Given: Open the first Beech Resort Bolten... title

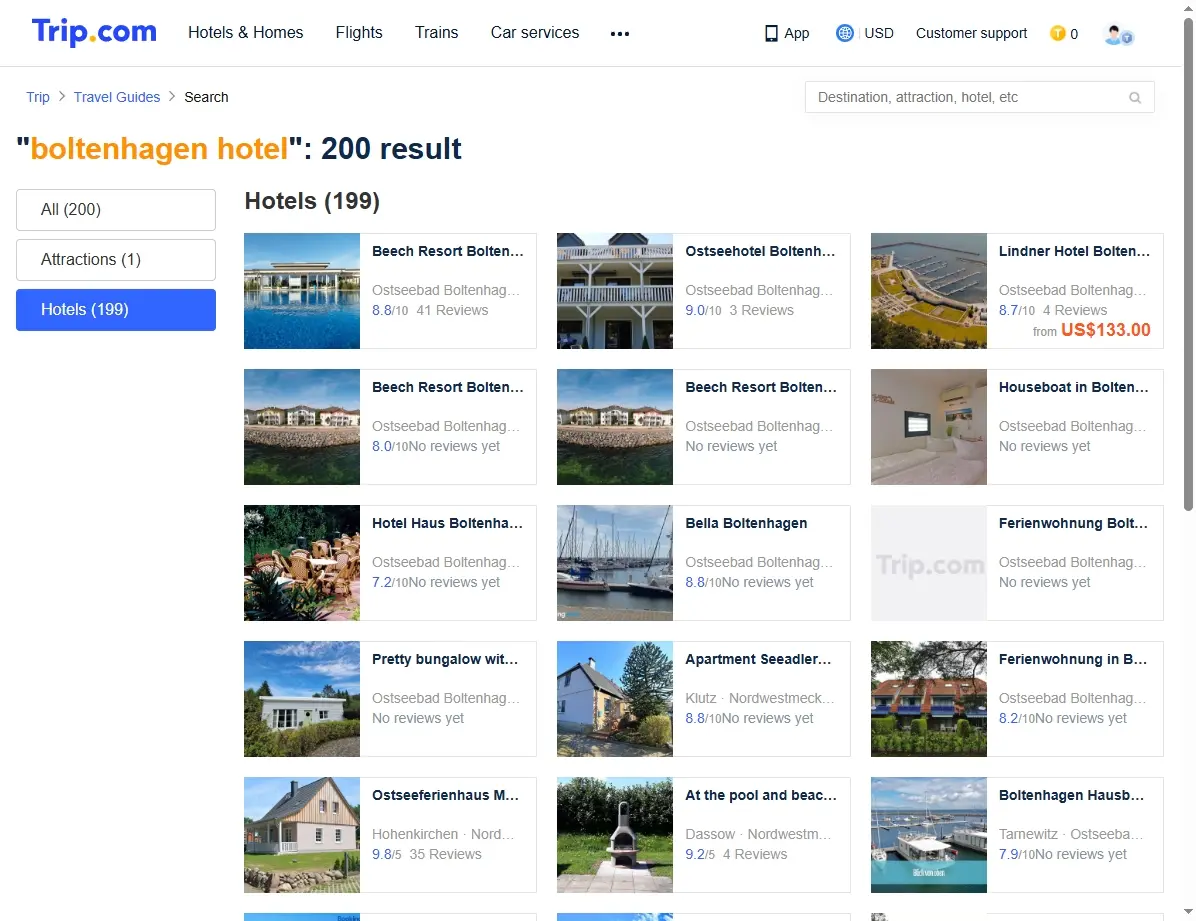Looking at the screenshot, I should (x=448, y=251).
